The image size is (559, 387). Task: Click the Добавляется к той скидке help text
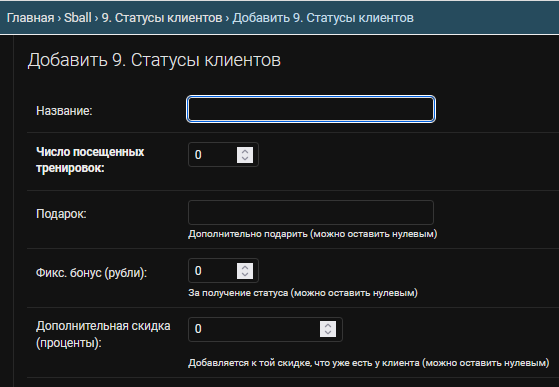pos(369,363)
